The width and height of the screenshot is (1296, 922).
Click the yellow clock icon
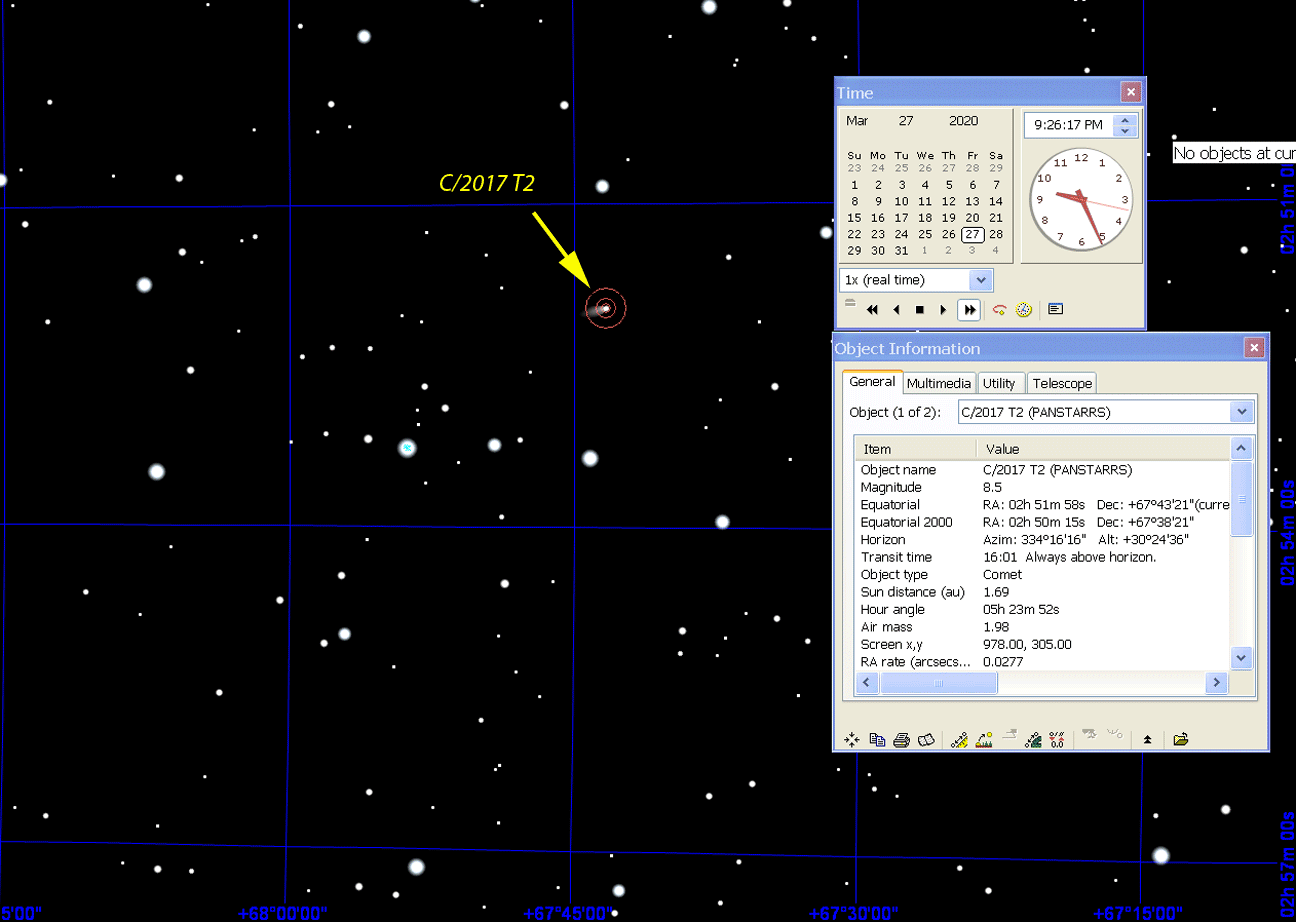(1023, 310)
